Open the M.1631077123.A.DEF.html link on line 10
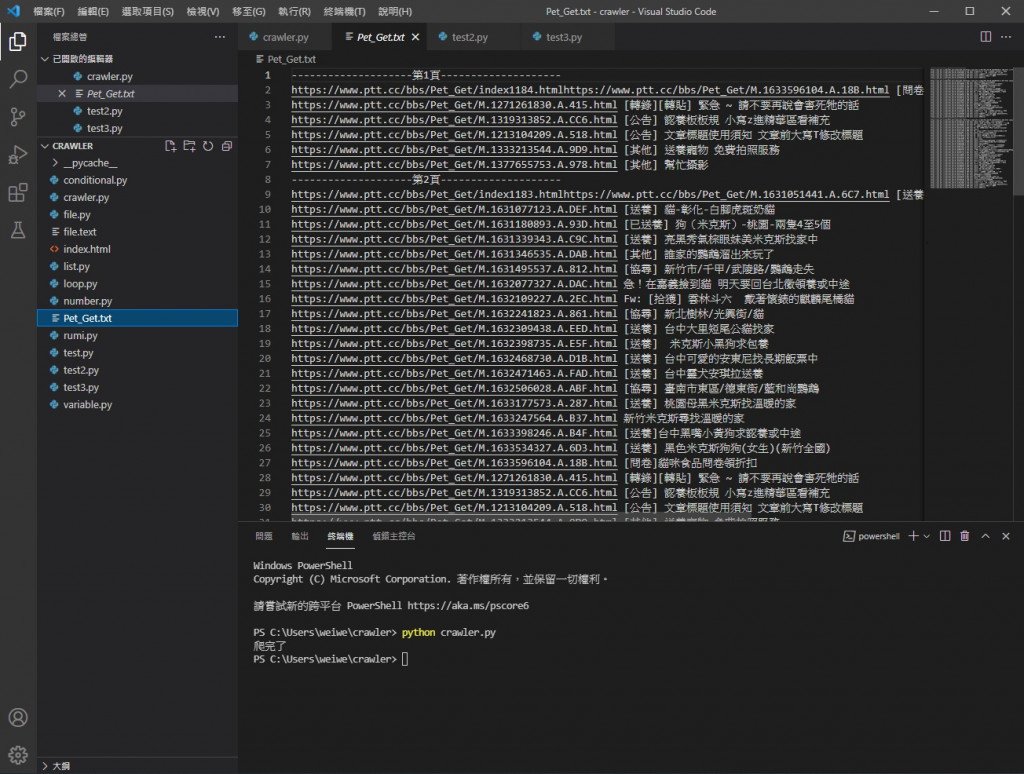This screenshot has width=1024, height=774. [454, 209]
